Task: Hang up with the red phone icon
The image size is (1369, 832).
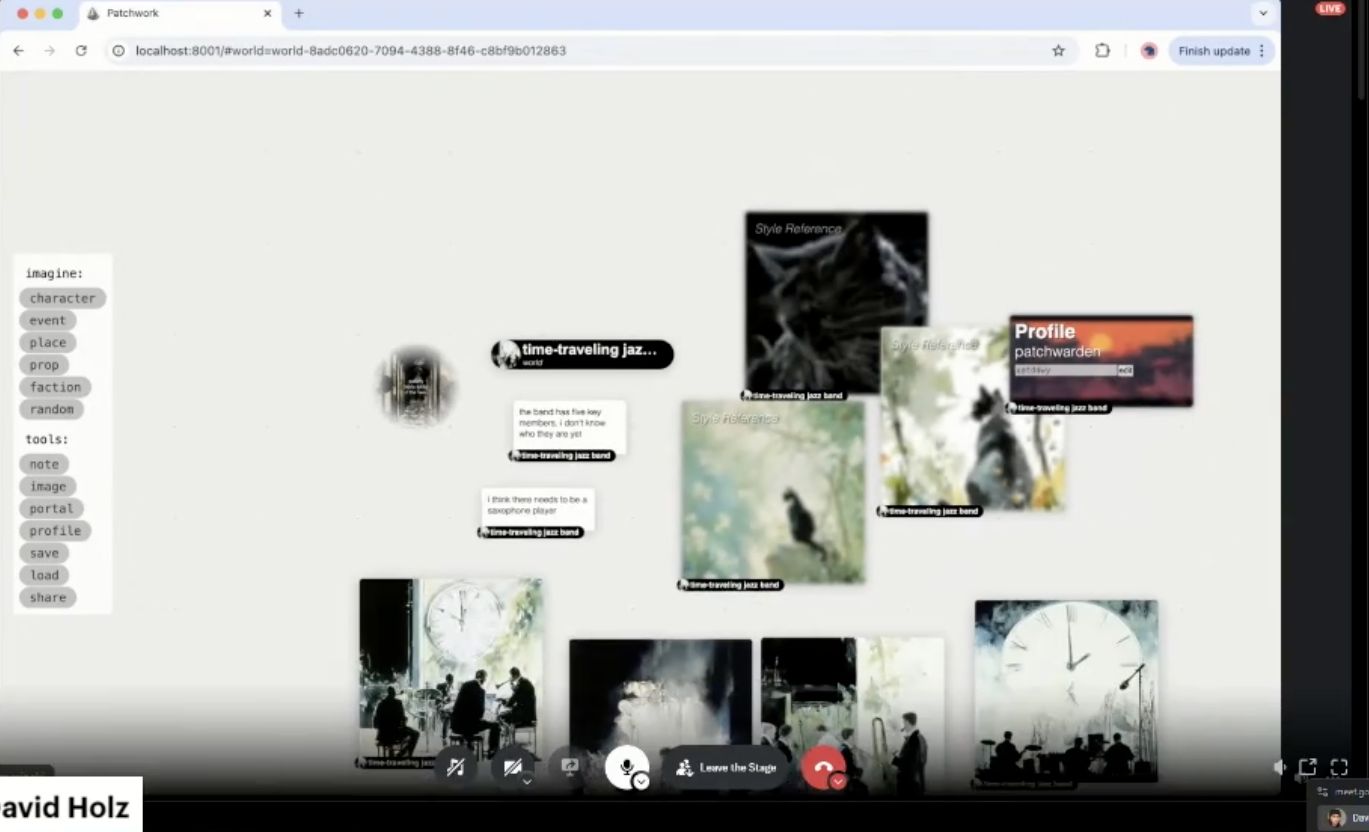Action: (x=822, y=767)
